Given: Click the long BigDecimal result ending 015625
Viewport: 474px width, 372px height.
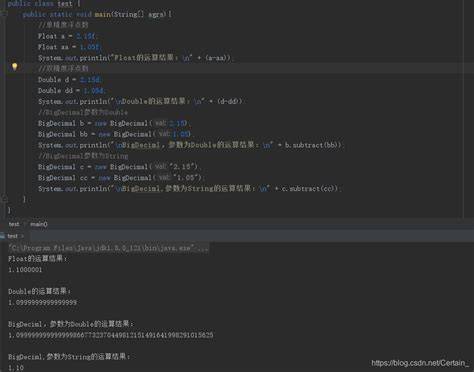Looking at the screenshot, I should pos(111,335).
